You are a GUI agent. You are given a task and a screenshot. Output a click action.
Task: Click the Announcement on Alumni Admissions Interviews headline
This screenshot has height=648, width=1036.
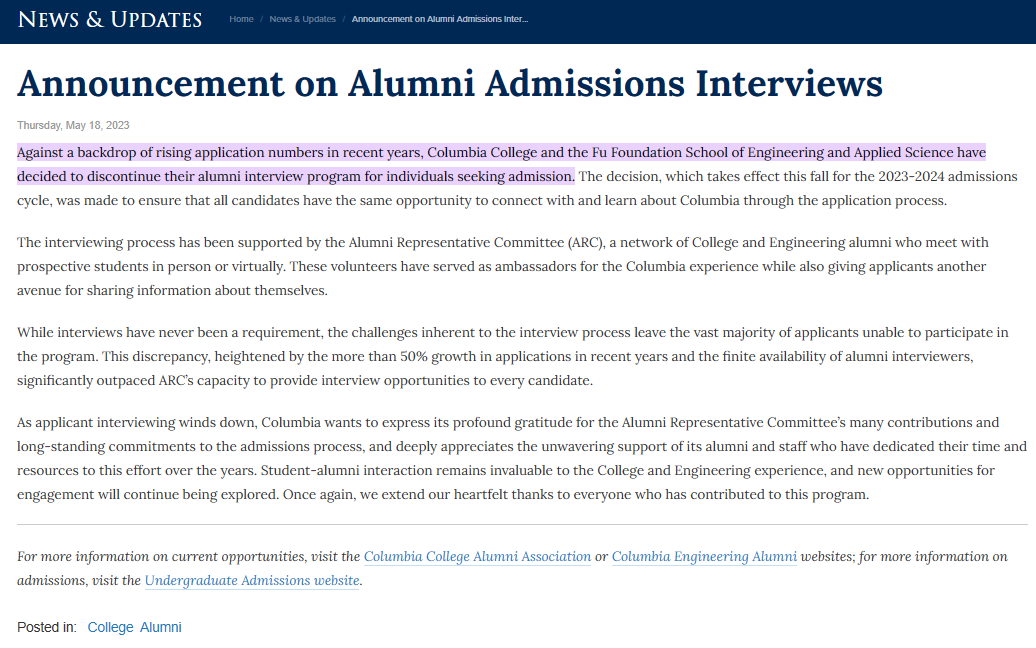pyautogui.click(x=449, y=84)
